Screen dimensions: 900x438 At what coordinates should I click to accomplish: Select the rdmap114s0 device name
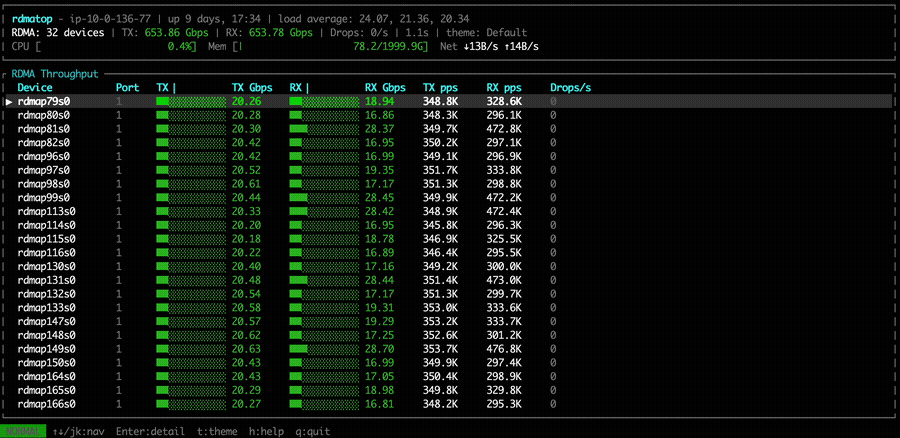pos(46,226)
